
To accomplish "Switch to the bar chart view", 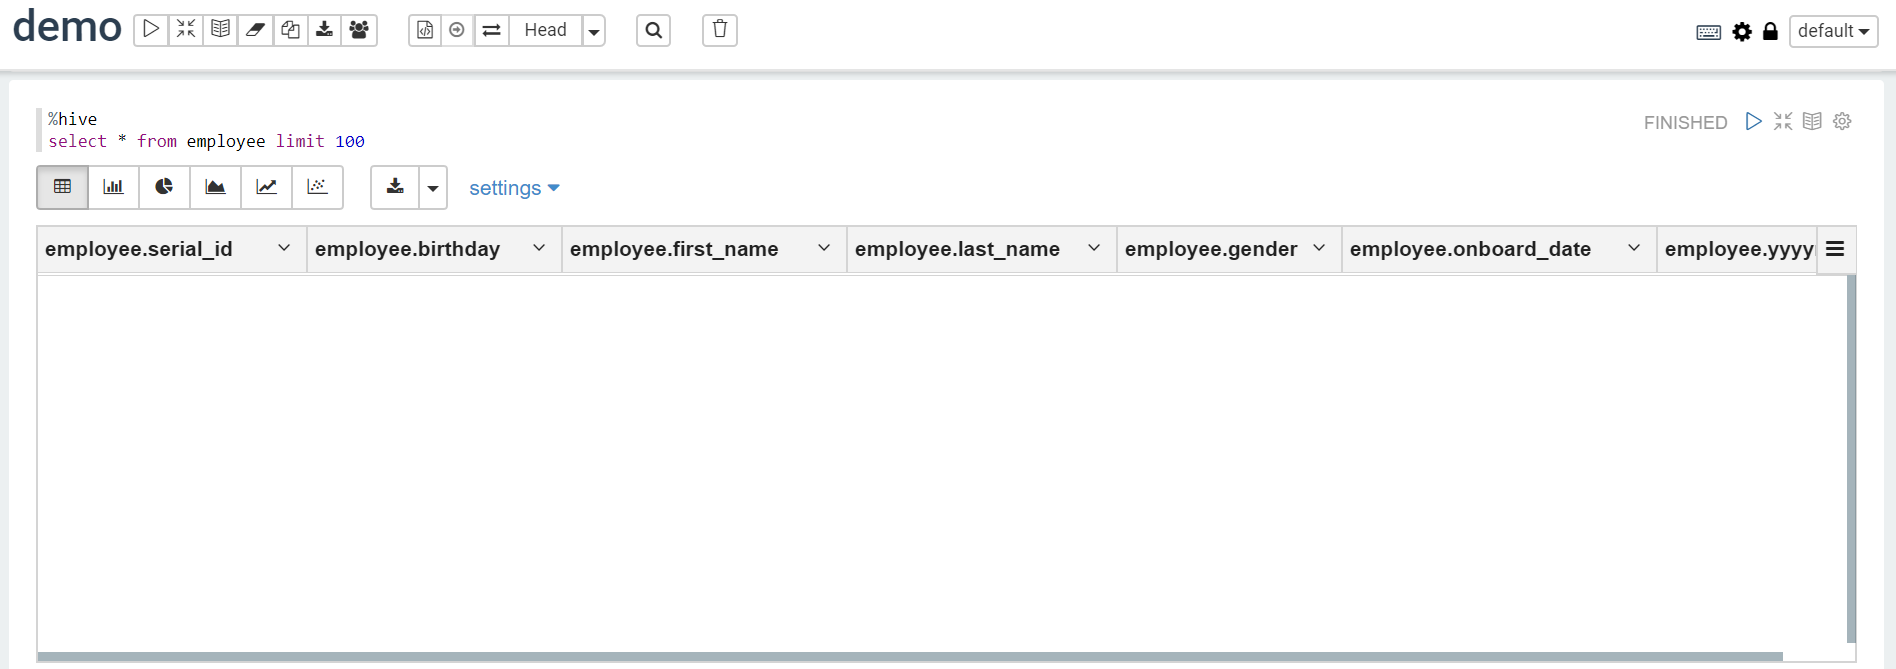I will coord(114,187).
